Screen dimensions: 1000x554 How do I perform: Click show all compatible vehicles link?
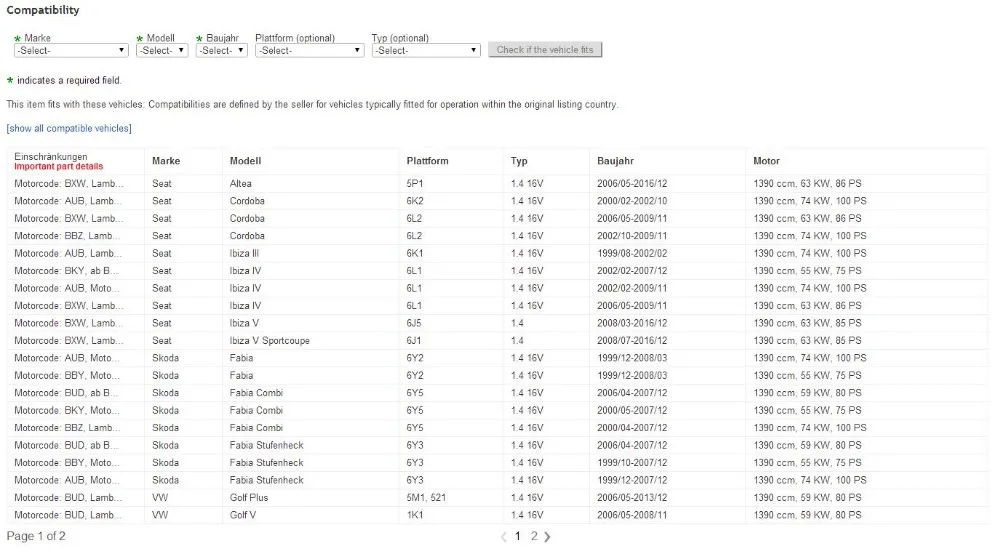click(69, 128)
